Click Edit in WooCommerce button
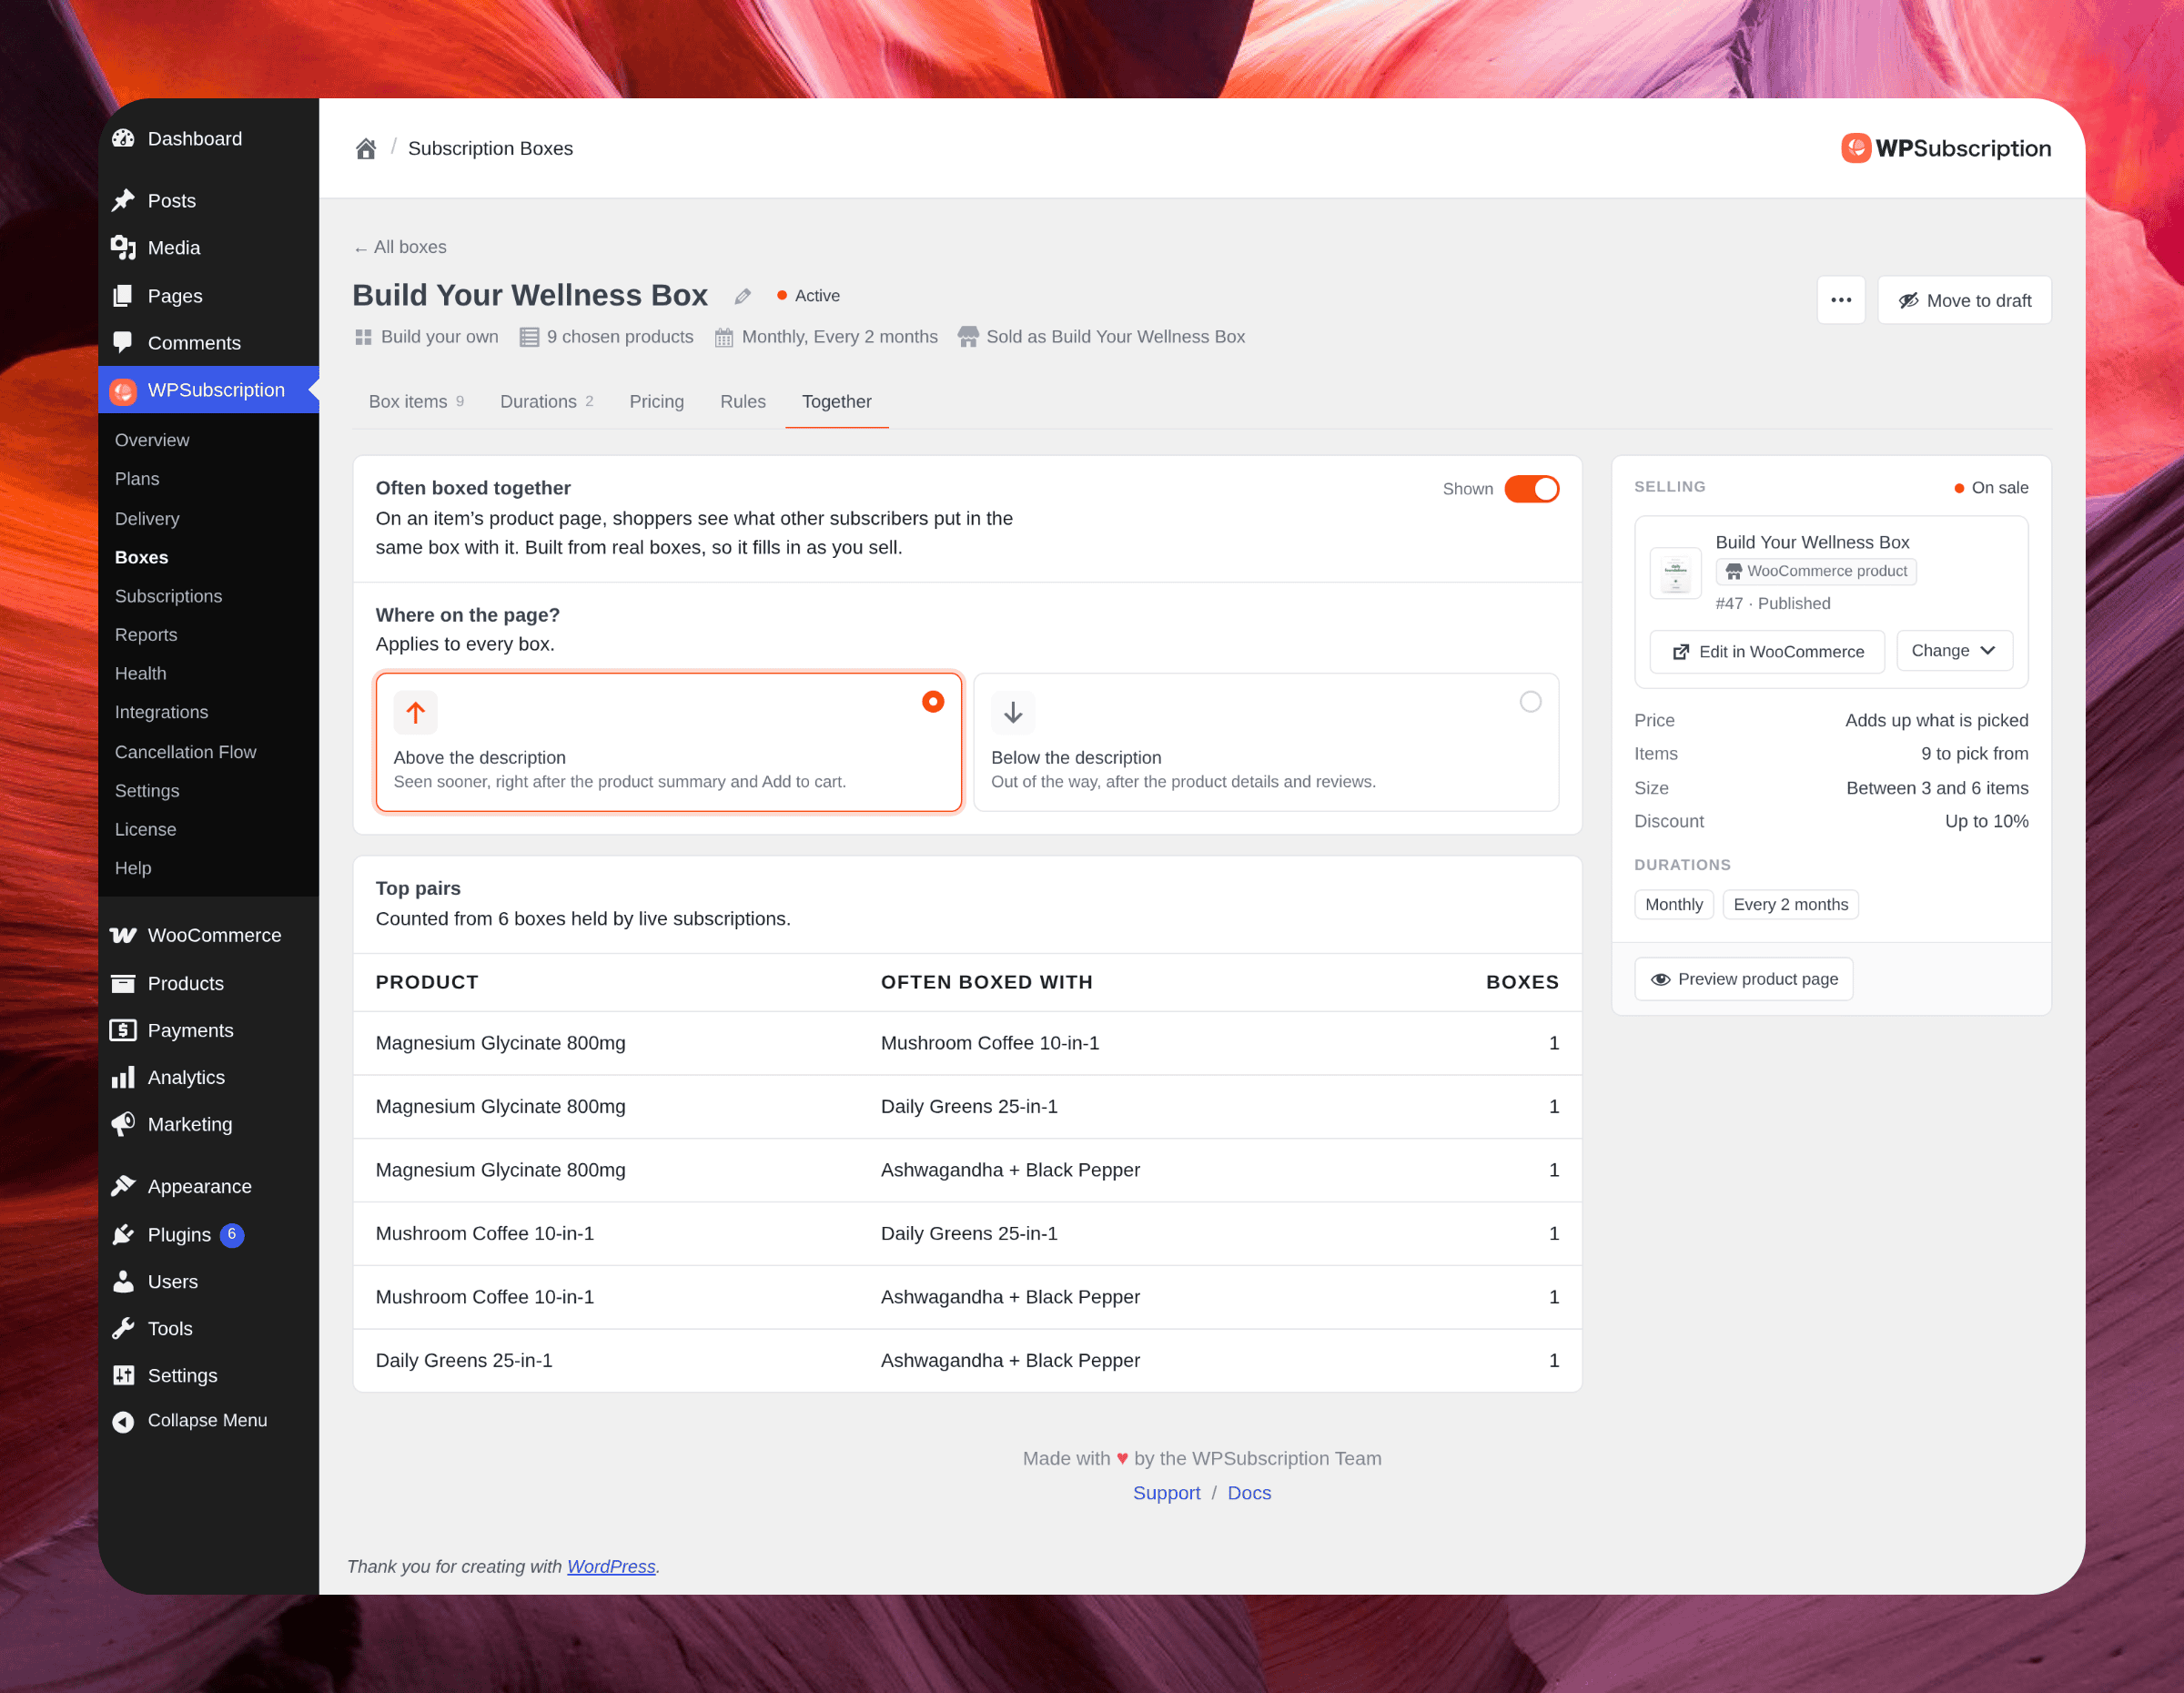The height and width of the screenshot is (1693, 2184). (1767, 651)
